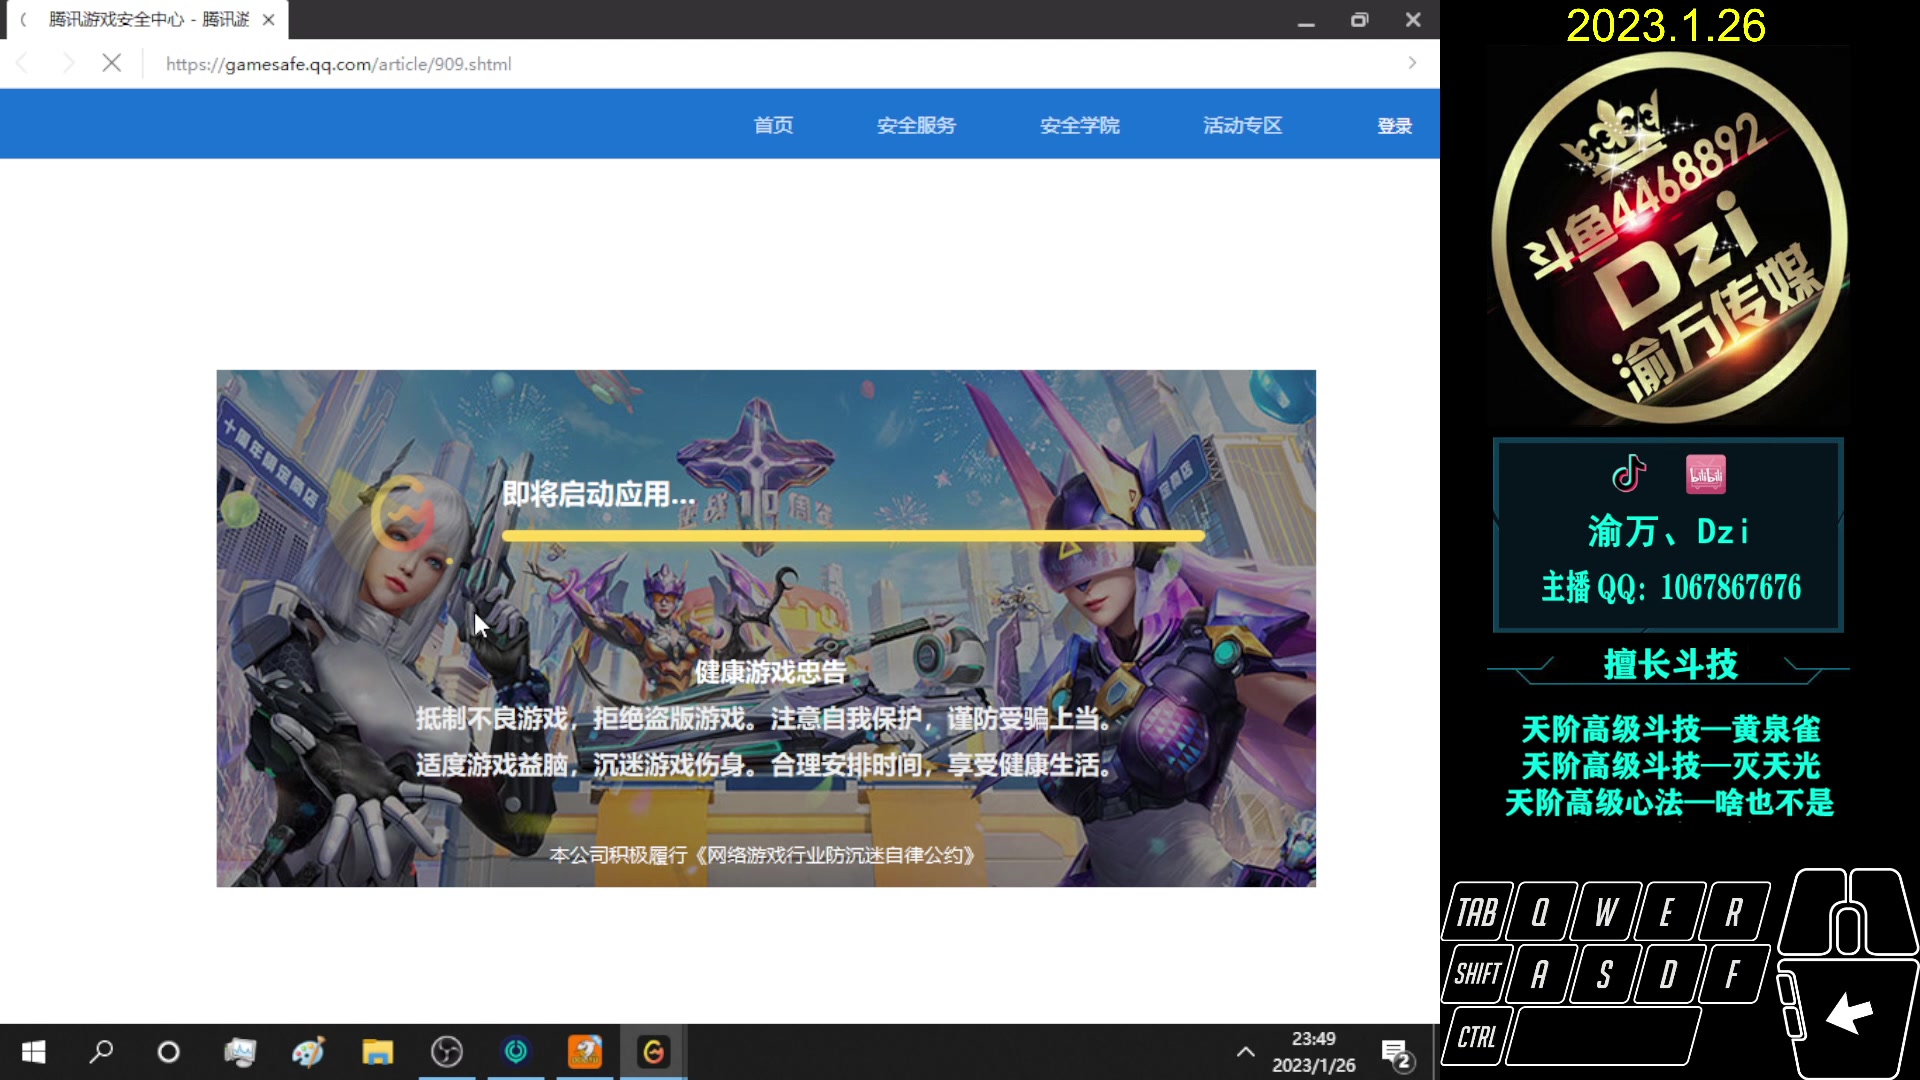Screen dimensions: 1920x1080
Task: Click the 网络游戏行业防沉迷自律公约 notice text
Action: coord(762,855)
